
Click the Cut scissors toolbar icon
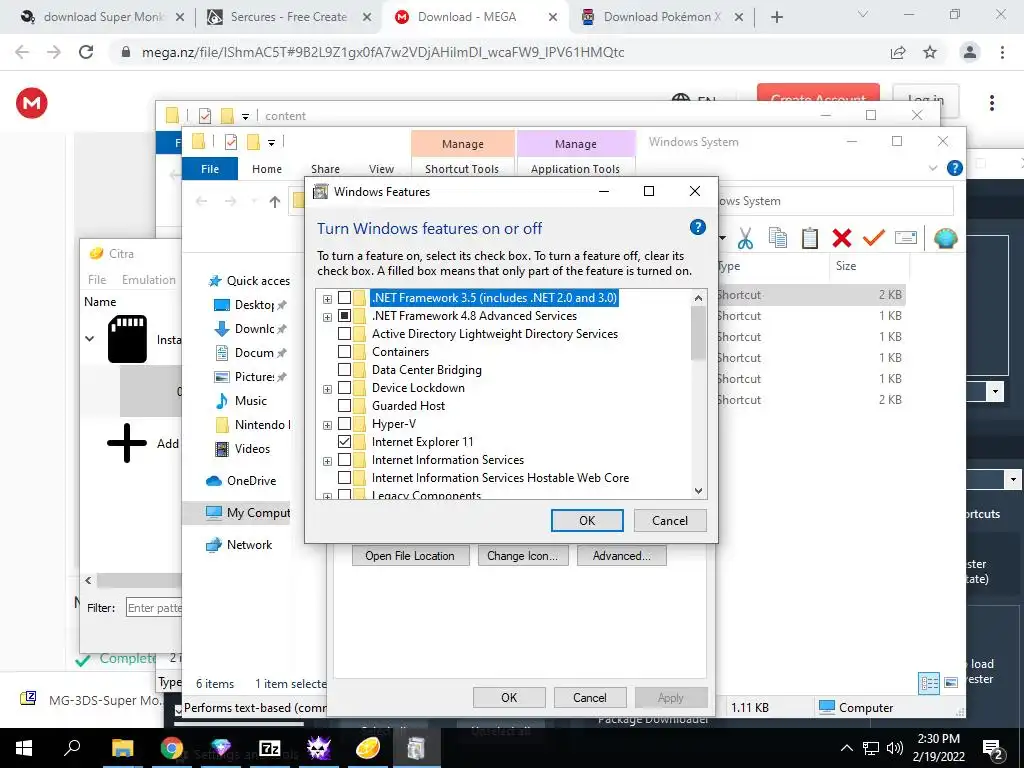click(745, 238)
